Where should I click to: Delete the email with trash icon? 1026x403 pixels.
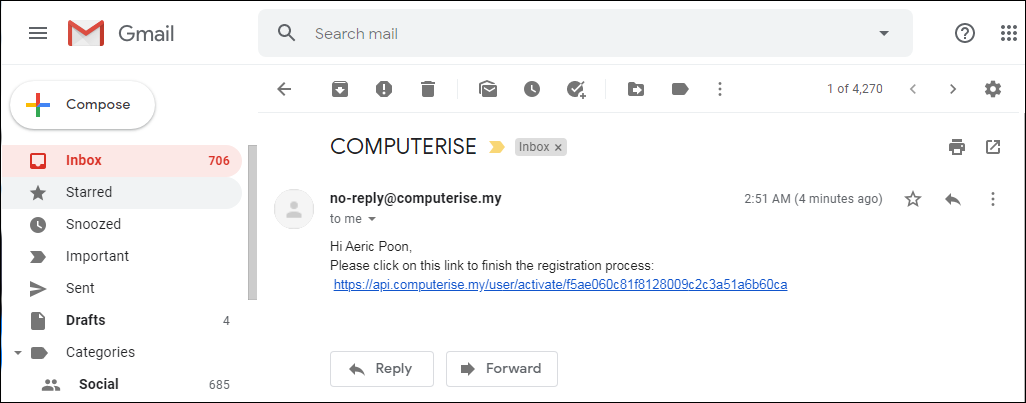(x=428, y=89)
